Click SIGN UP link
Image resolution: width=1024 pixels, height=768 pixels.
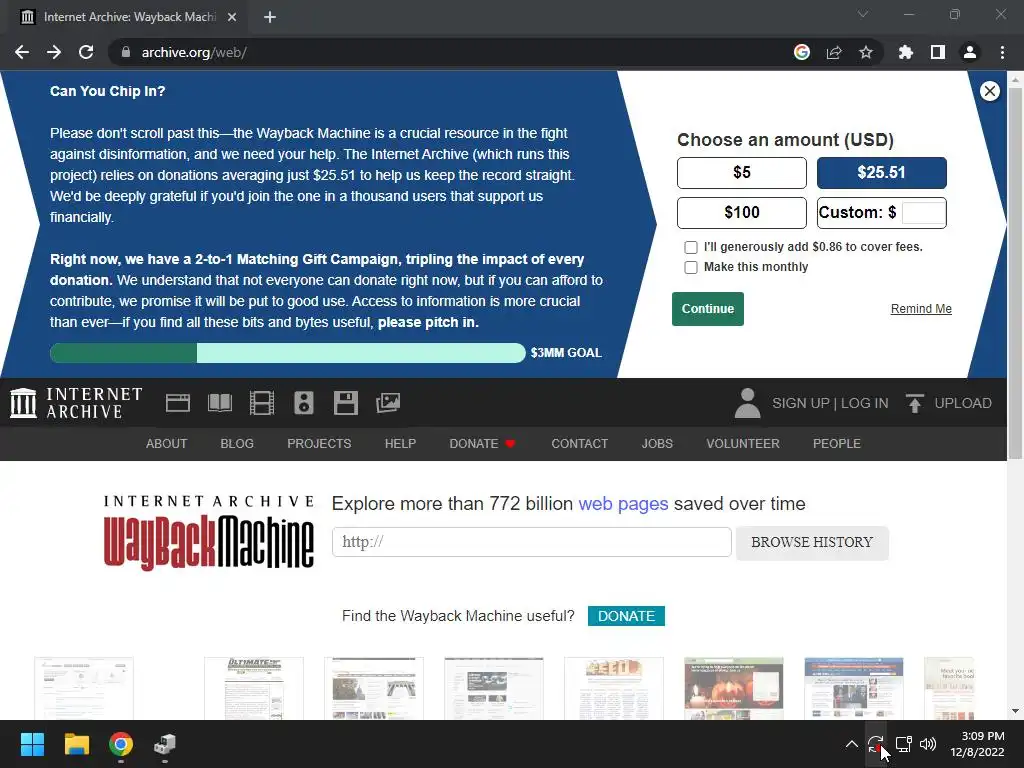pyautogui.click(x=801, y=403)
